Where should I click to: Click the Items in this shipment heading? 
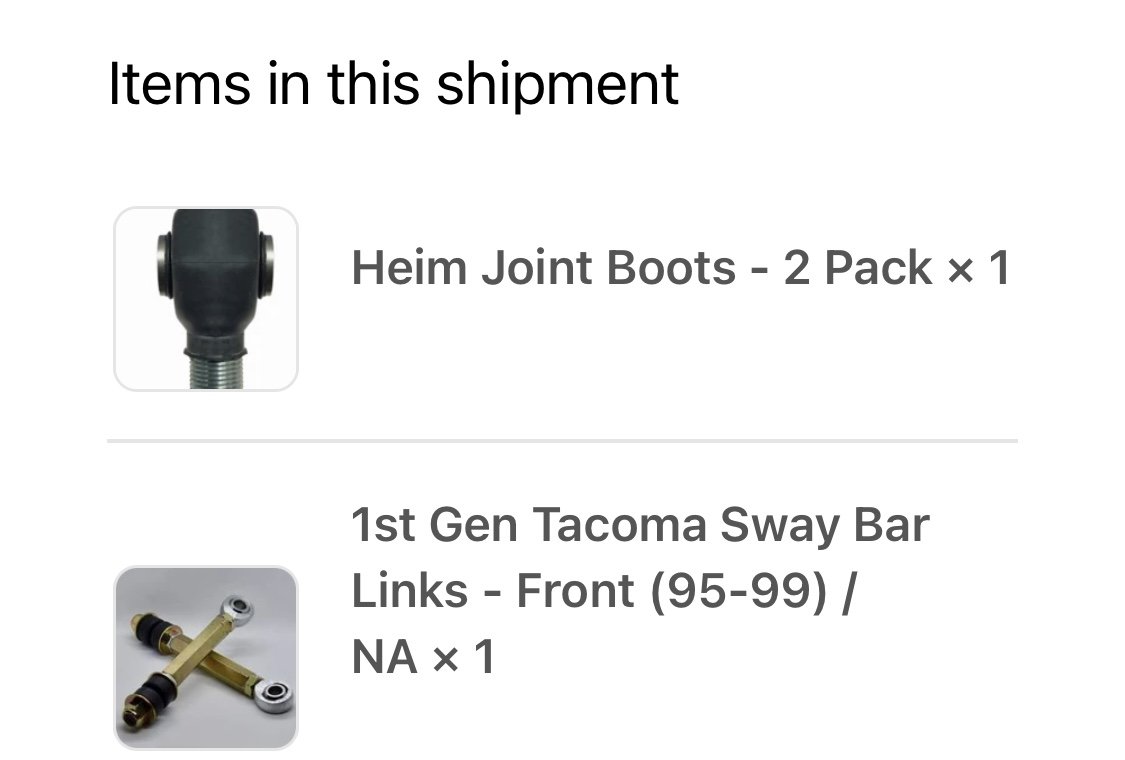393,84
